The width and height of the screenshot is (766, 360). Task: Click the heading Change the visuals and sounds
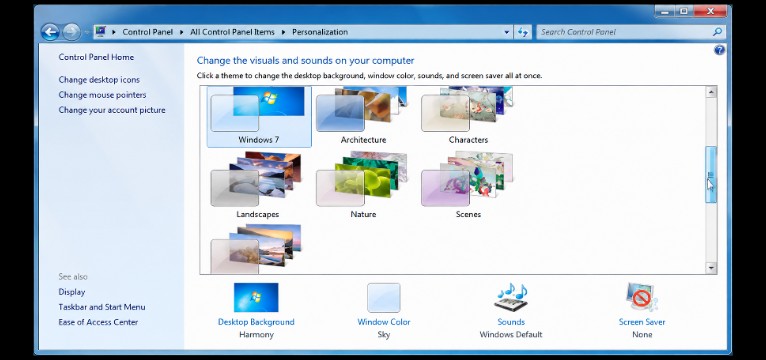305,61
